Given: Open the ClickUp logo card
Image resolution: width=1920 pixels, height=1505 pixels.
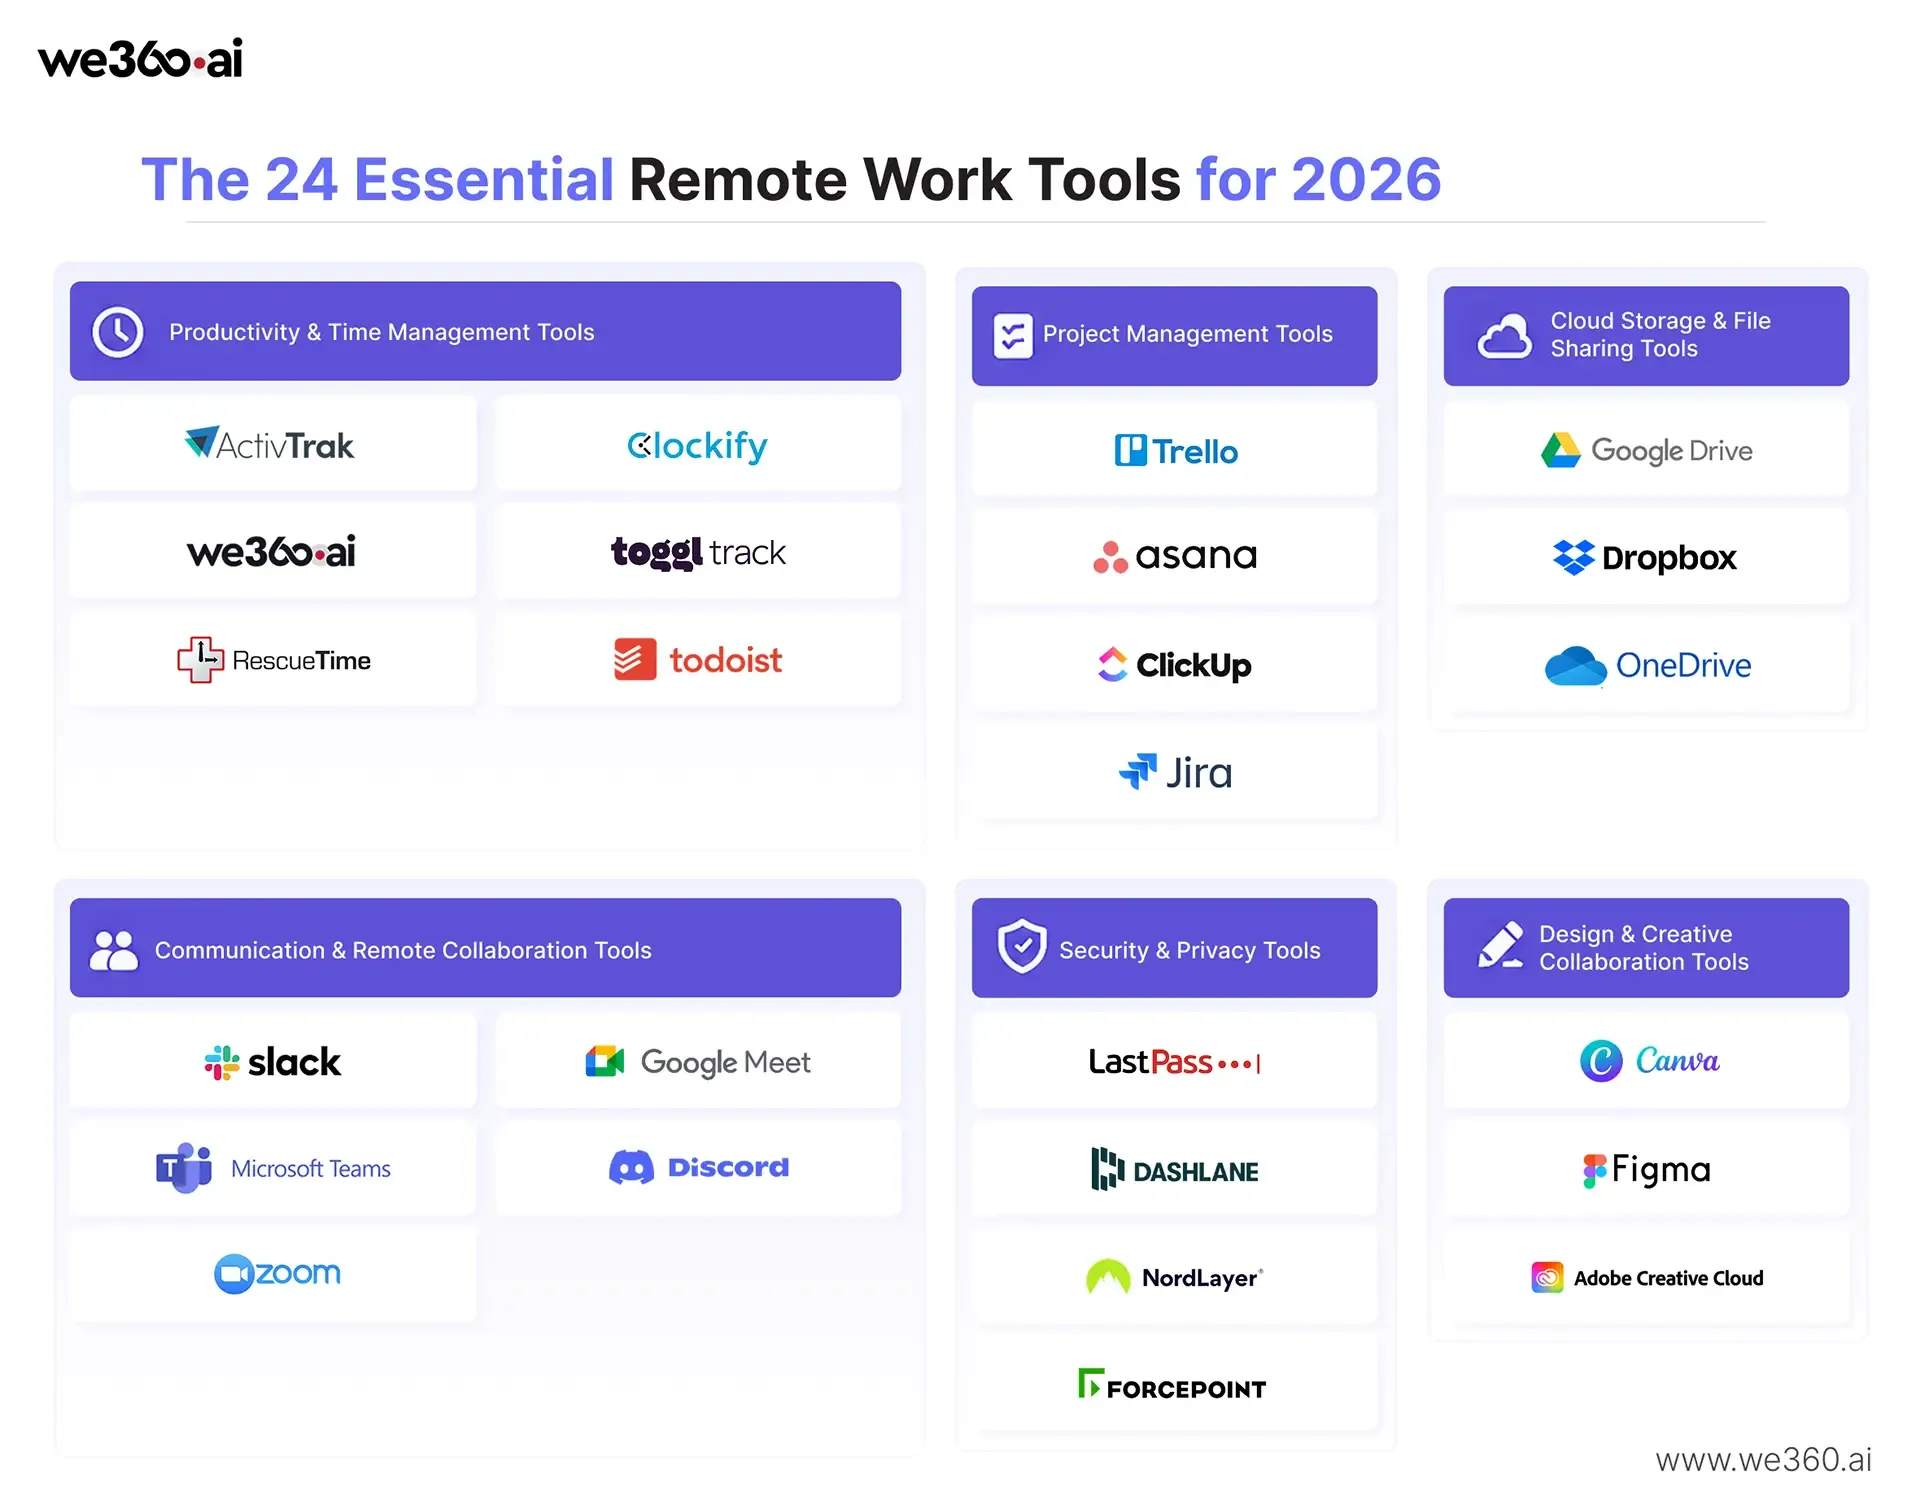Looking at the screenshot, I should [x=1175, y=665].
